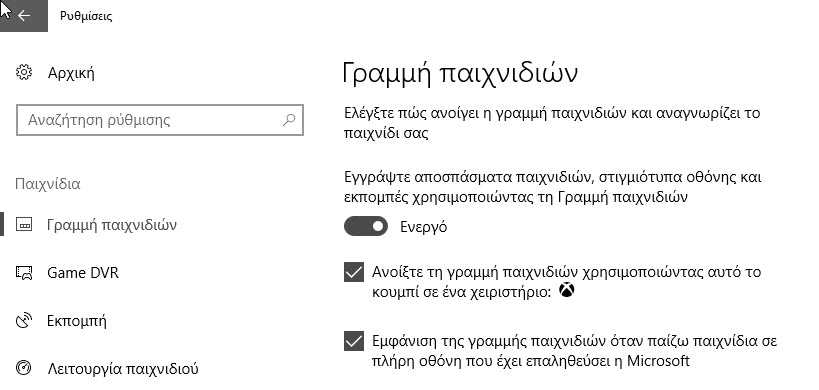819x390 pixels.
Task: Click the Αναζήτηση ρύθμισης search field
Action: 160,120
